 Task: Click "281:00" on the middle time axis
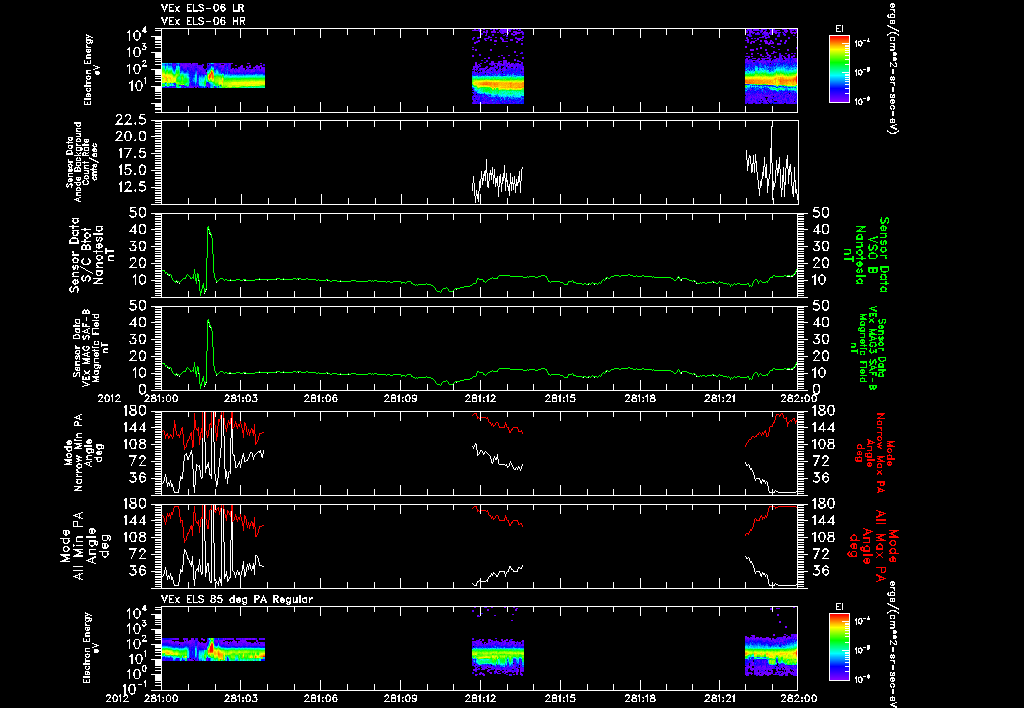pyautogui.click(x=161, y=398)
